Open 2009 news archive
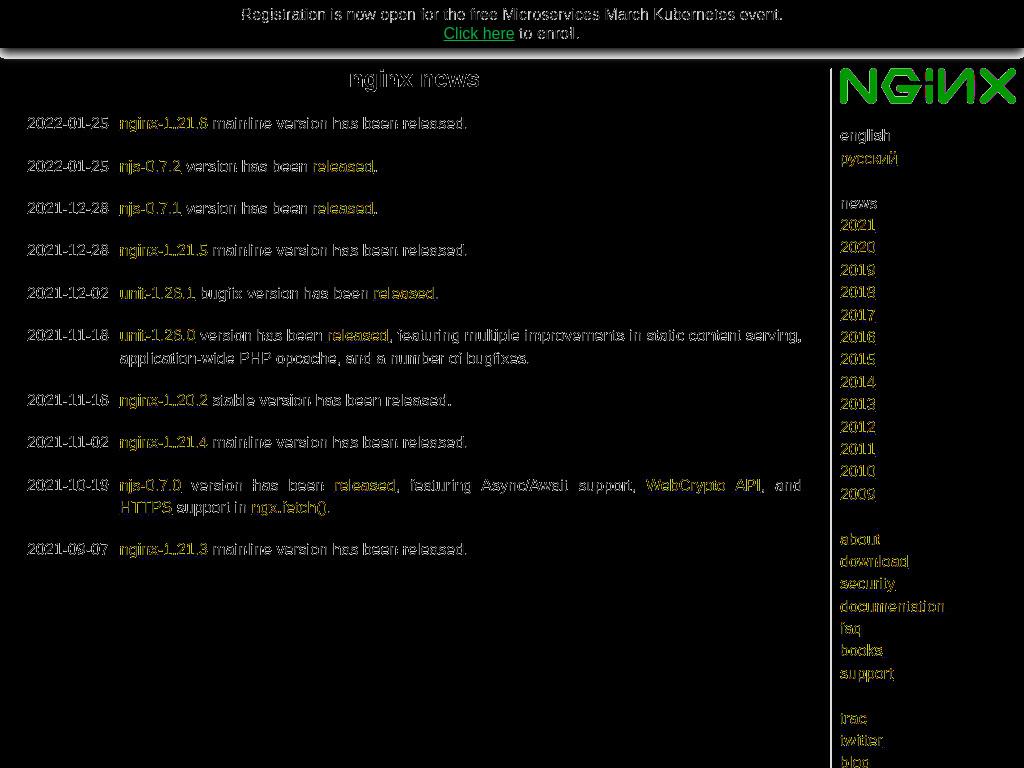The image size is (1024, 768). 857,494
